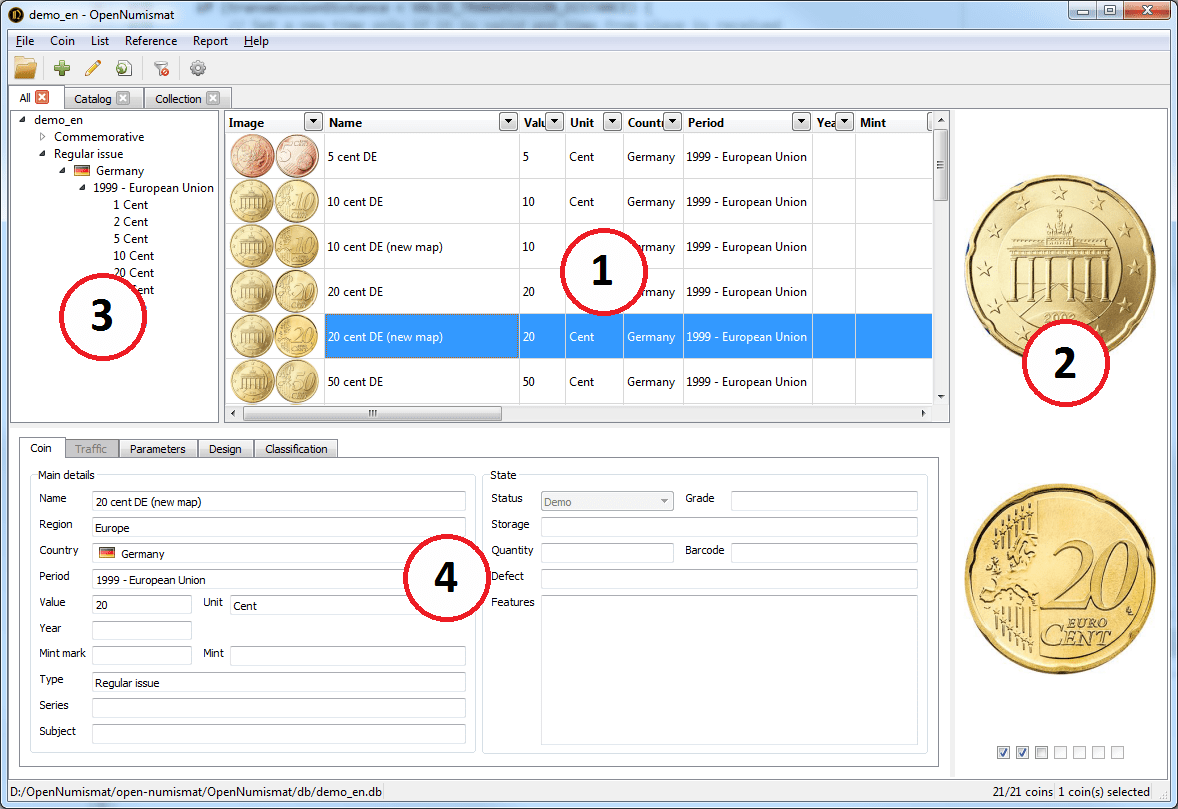The image size is (1178, 809).
Task: Copy coin using the duplicate toolbar icon
Action: (123, 68)
